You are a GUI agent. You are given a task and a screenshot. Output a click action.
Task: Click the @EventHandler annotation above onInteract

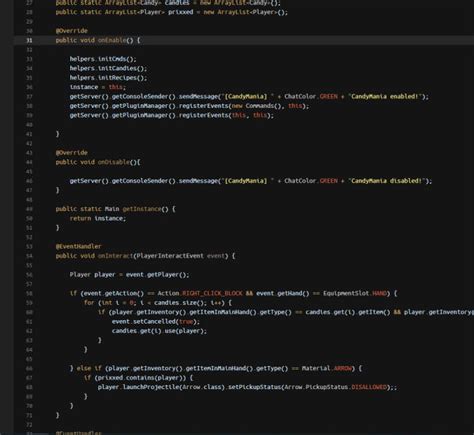(78, 246)
